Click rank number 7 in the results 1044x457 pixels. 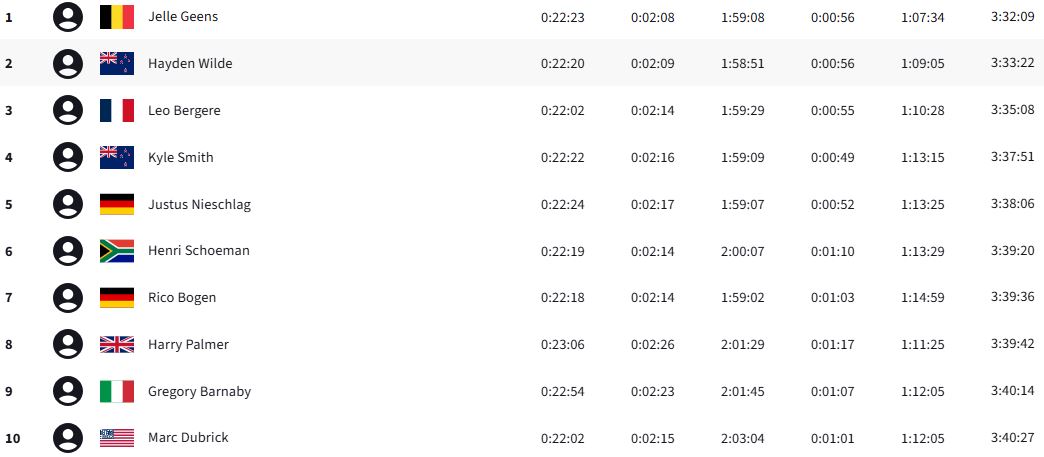tap(9, 298)
